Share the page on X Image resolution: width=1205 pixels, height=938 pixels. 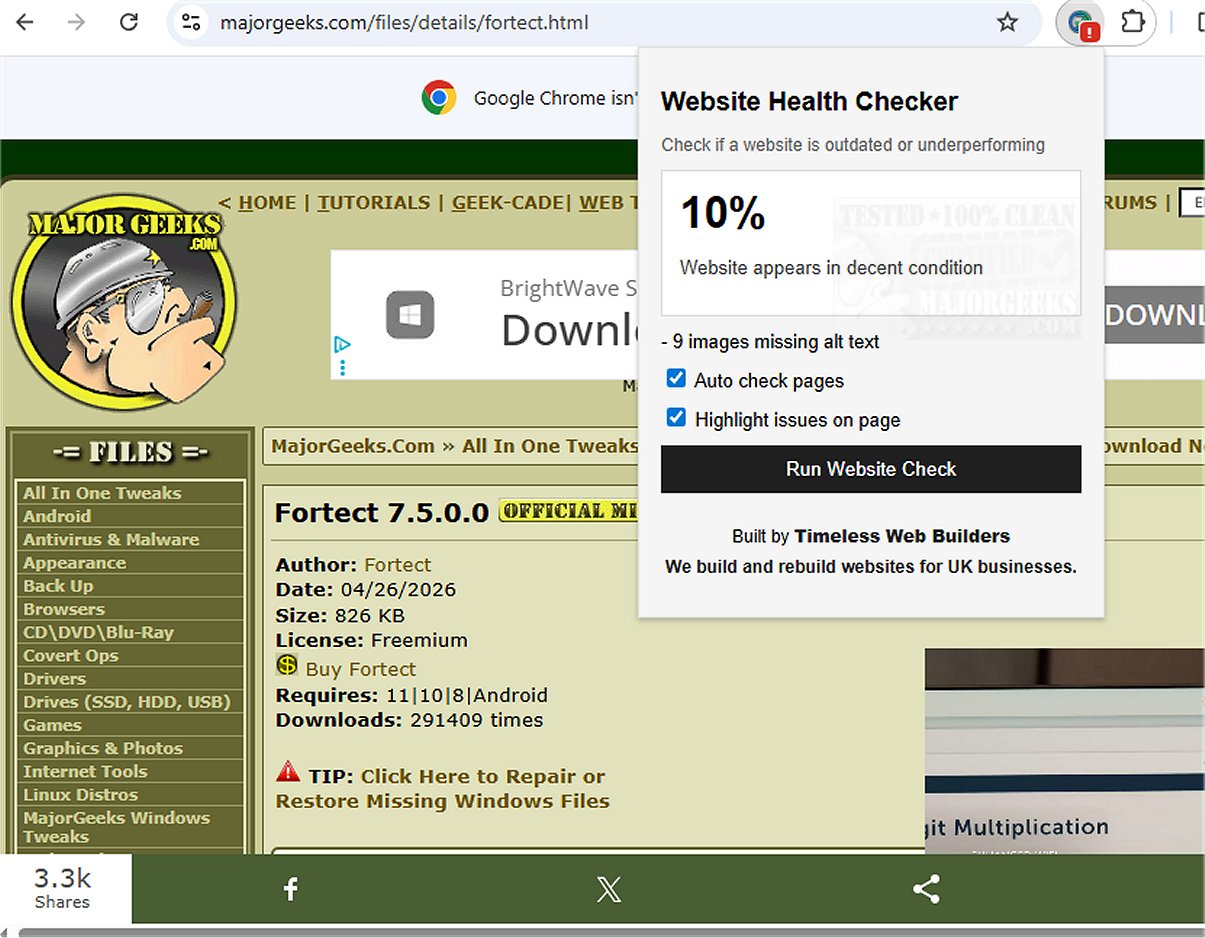click(x=608, y=889)
